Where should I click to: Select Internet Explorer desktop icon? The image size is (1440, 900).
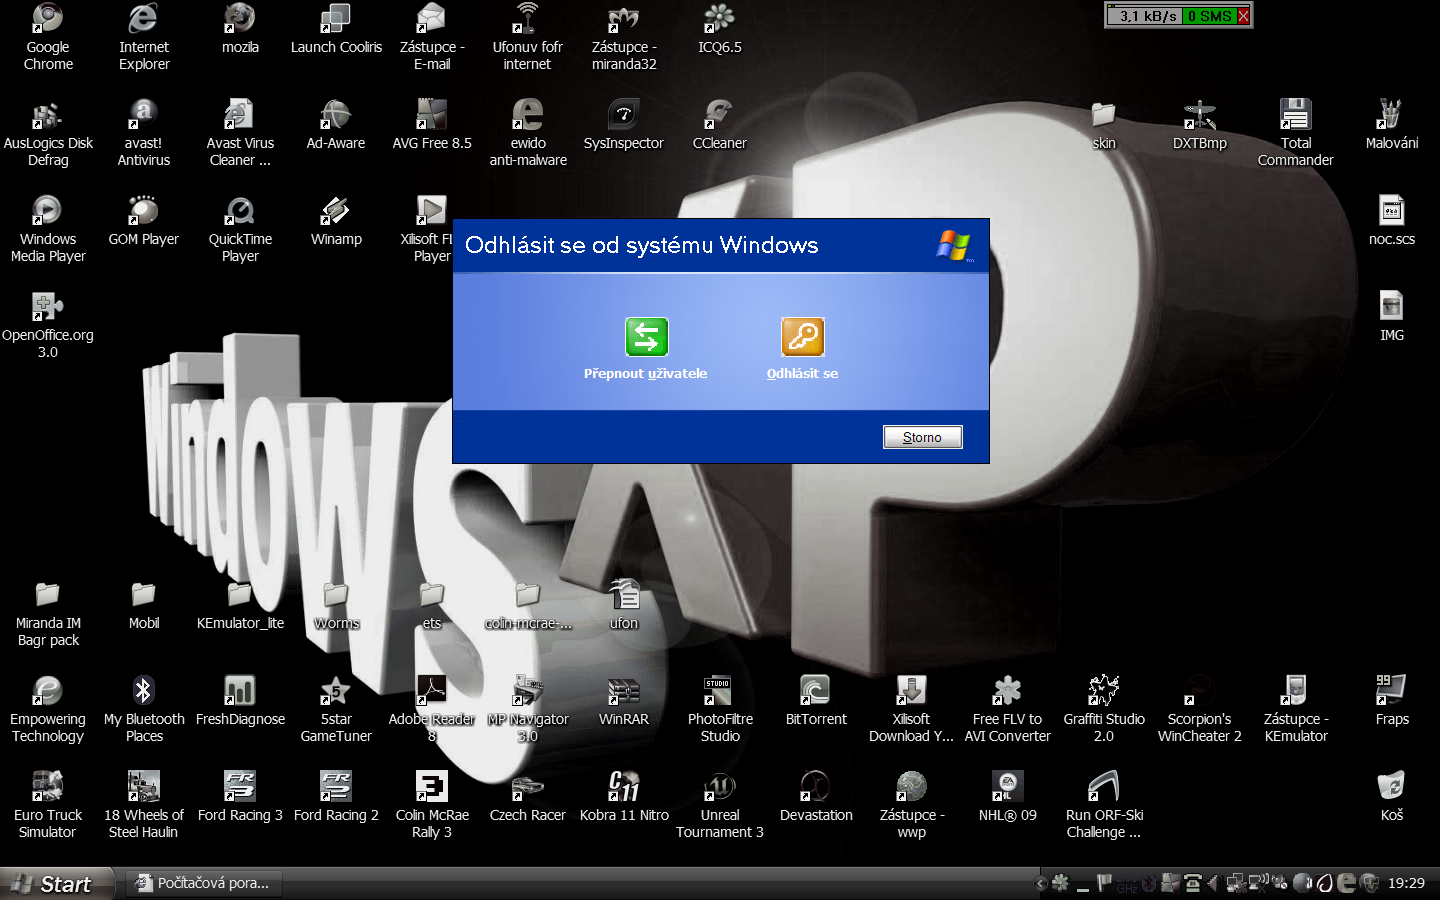click(144, 19)
